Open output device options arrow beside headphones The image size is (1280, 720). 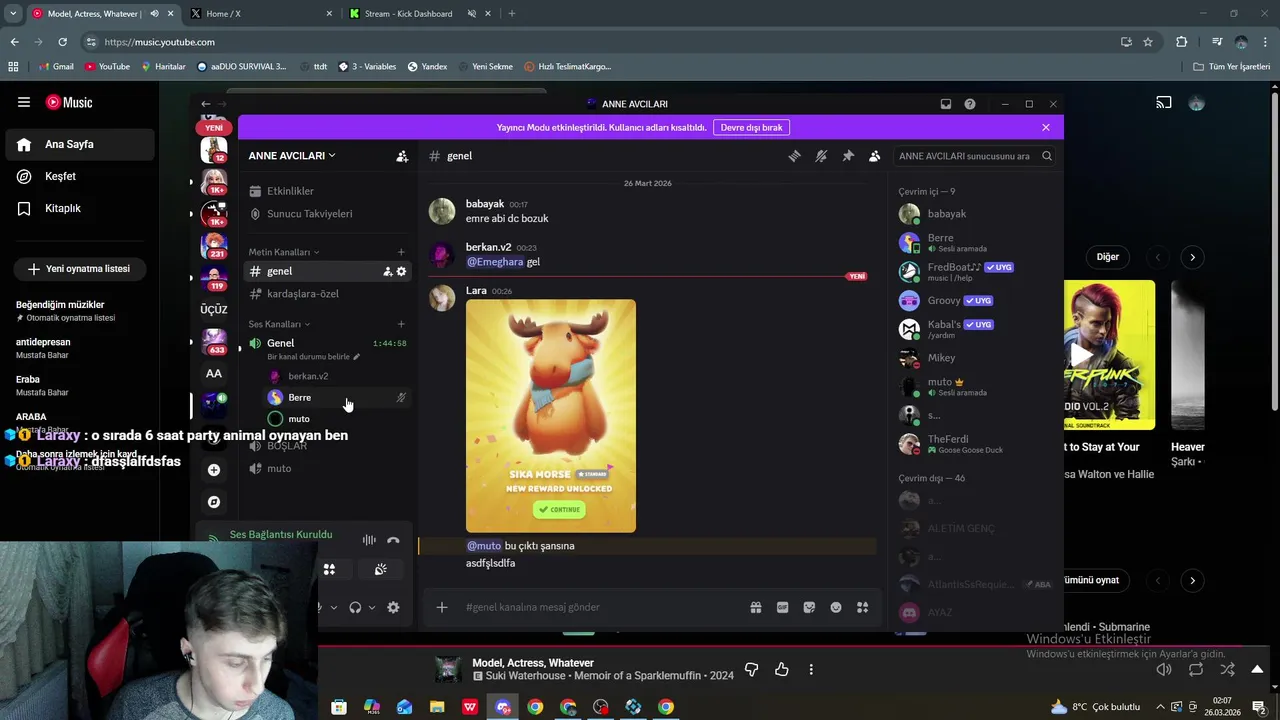[372, 607]
